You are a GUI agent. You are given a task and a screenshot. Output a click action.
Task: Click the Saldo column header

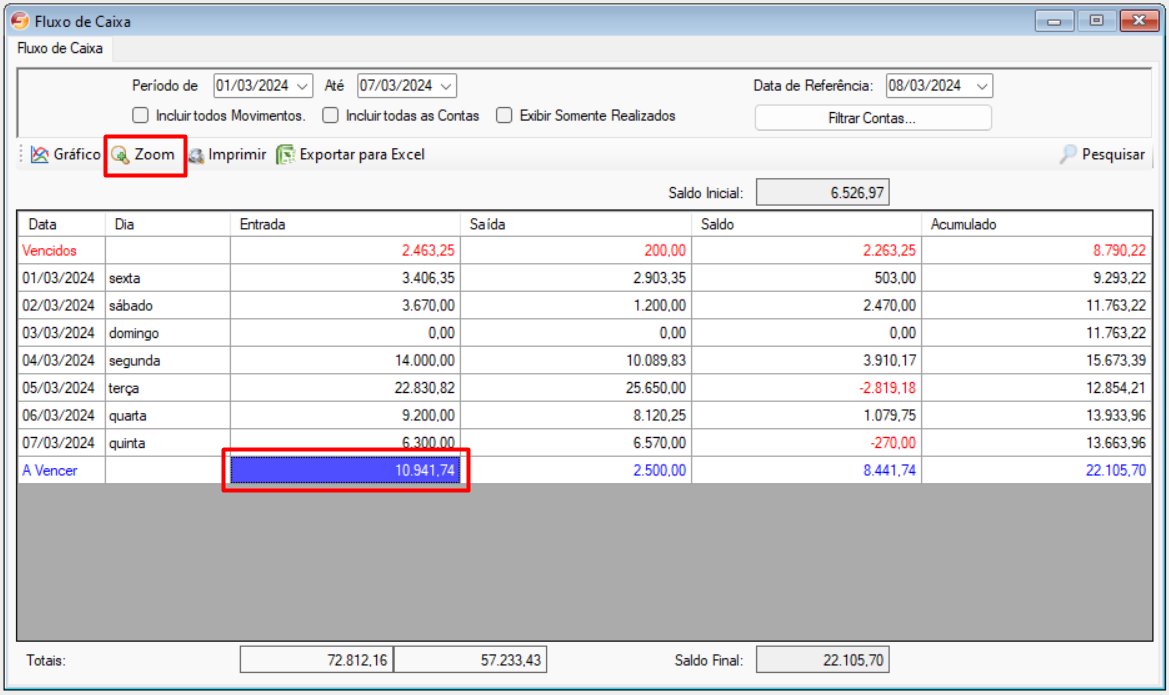(807, 224)
